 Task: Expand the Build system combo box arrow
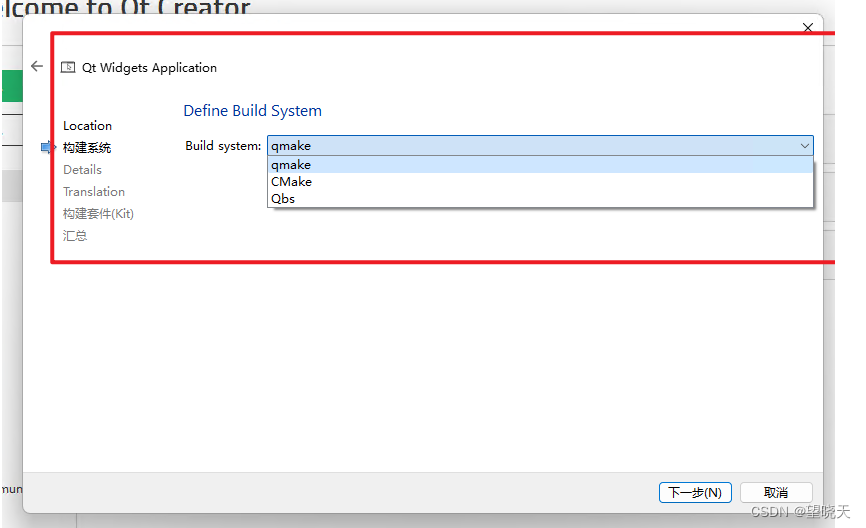[805, 146]
